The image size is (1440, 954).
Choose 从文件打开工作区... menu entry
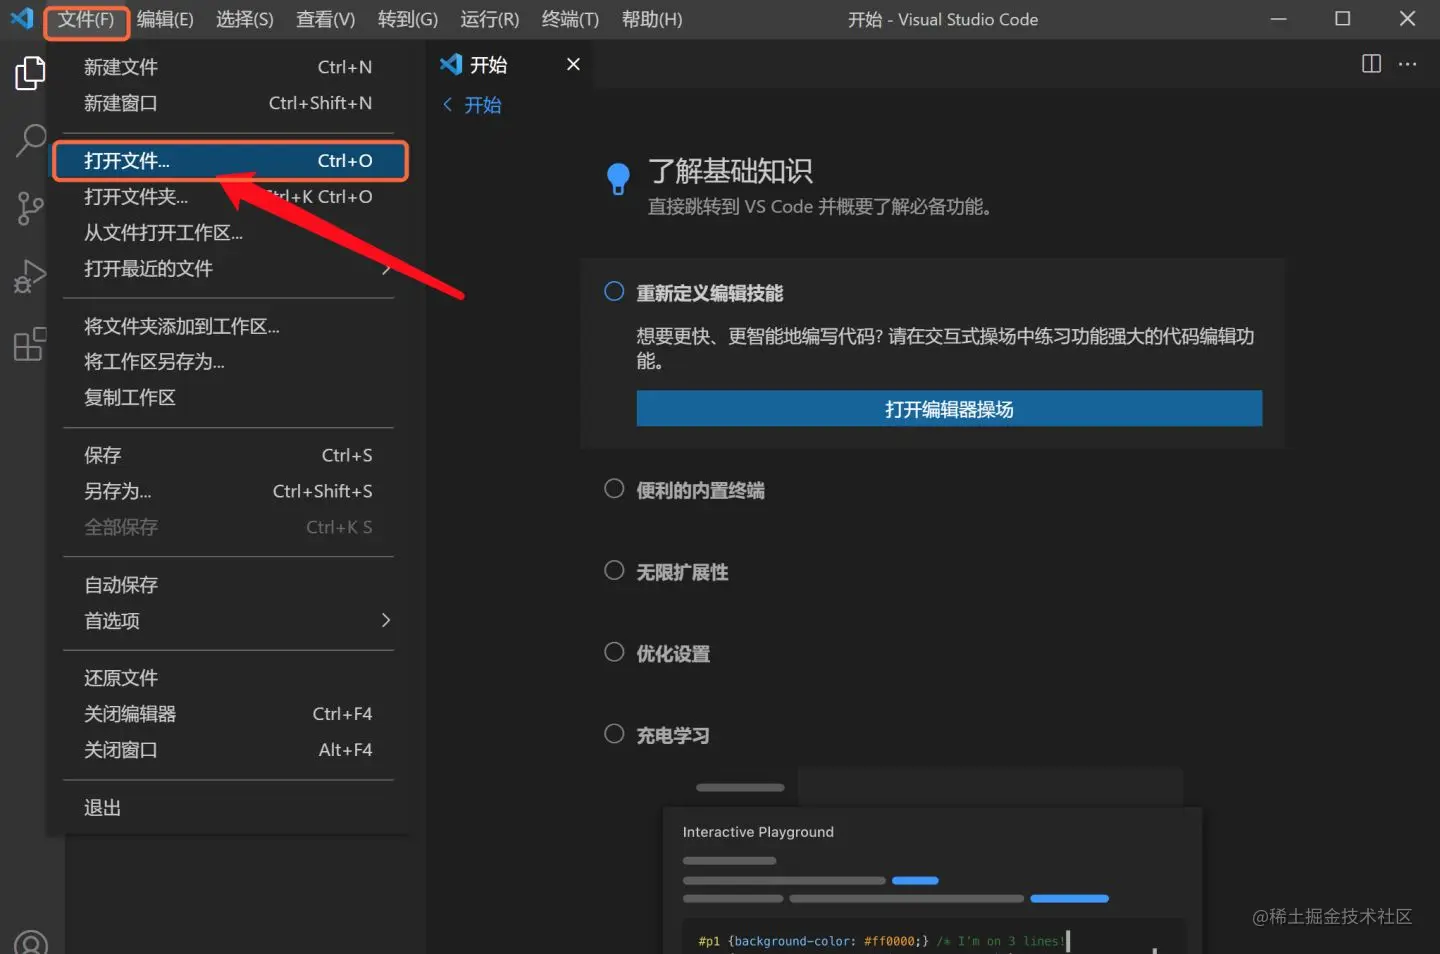click(x=229, y=233)
